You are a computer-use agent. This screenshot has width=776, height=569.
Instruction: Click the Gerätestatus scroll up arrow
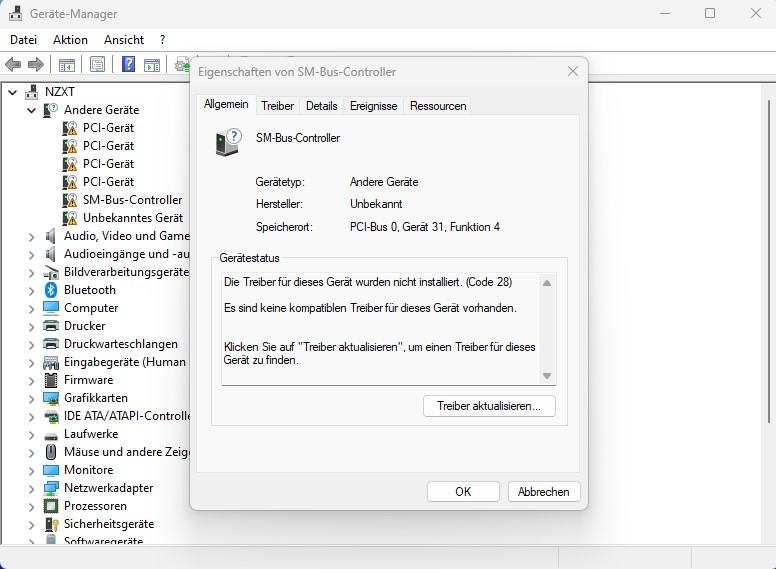(547, 284)
